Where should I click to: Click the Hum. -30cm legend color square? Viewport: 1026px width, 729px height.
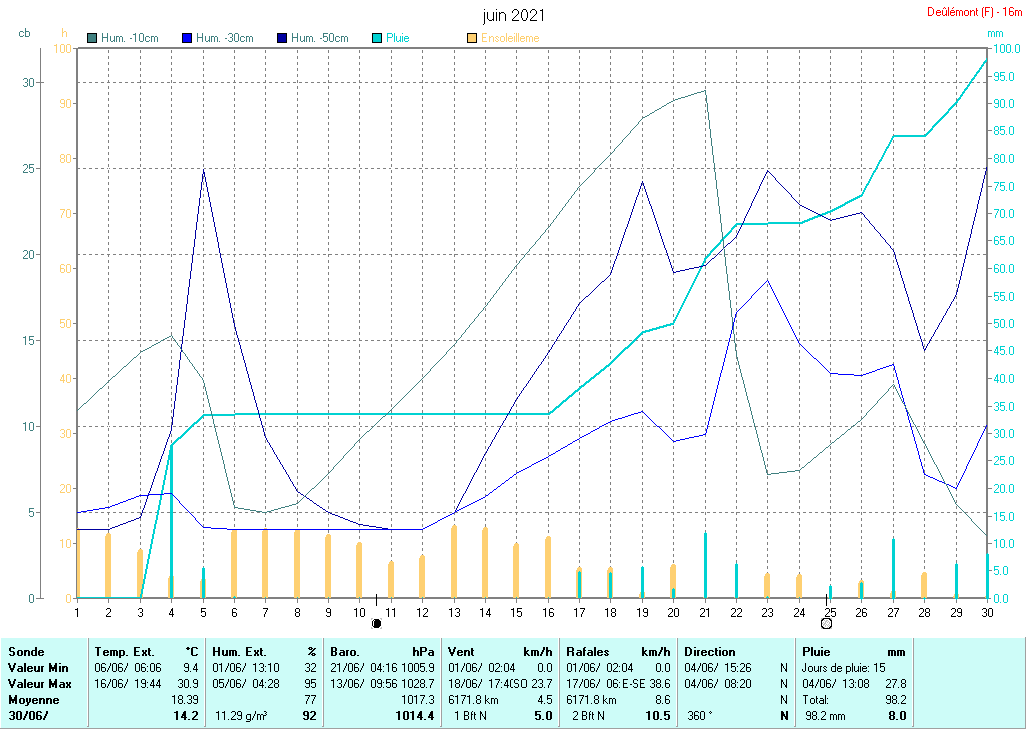coord(187,38)
